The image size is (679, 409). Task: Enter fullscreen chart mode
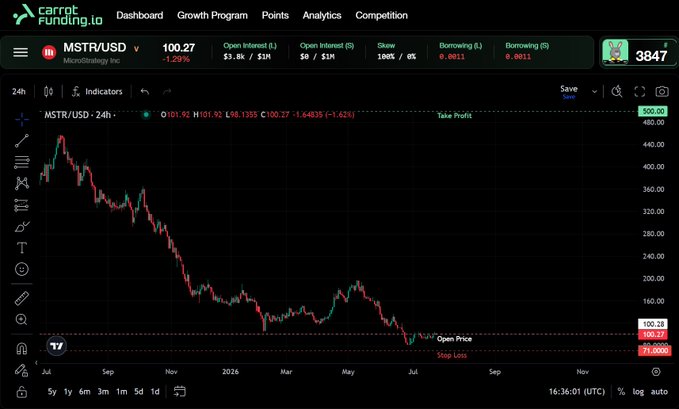tap(640, 91)
